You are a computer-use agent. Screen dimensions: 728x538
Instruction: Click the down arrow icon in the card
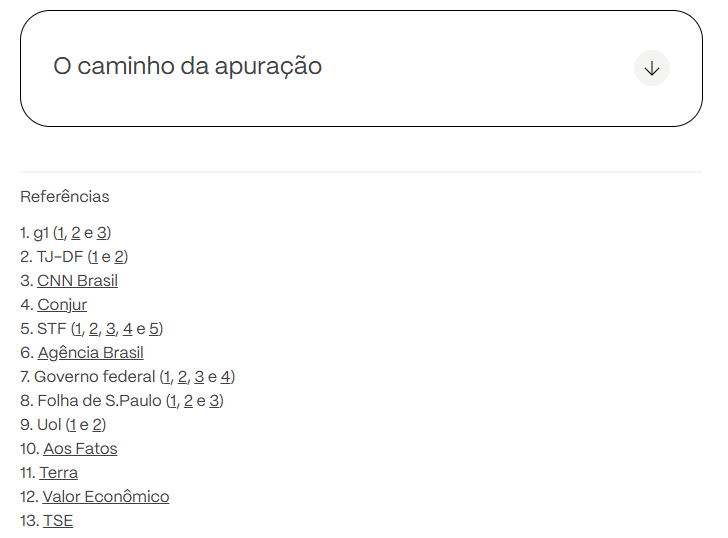pos(652,68)
